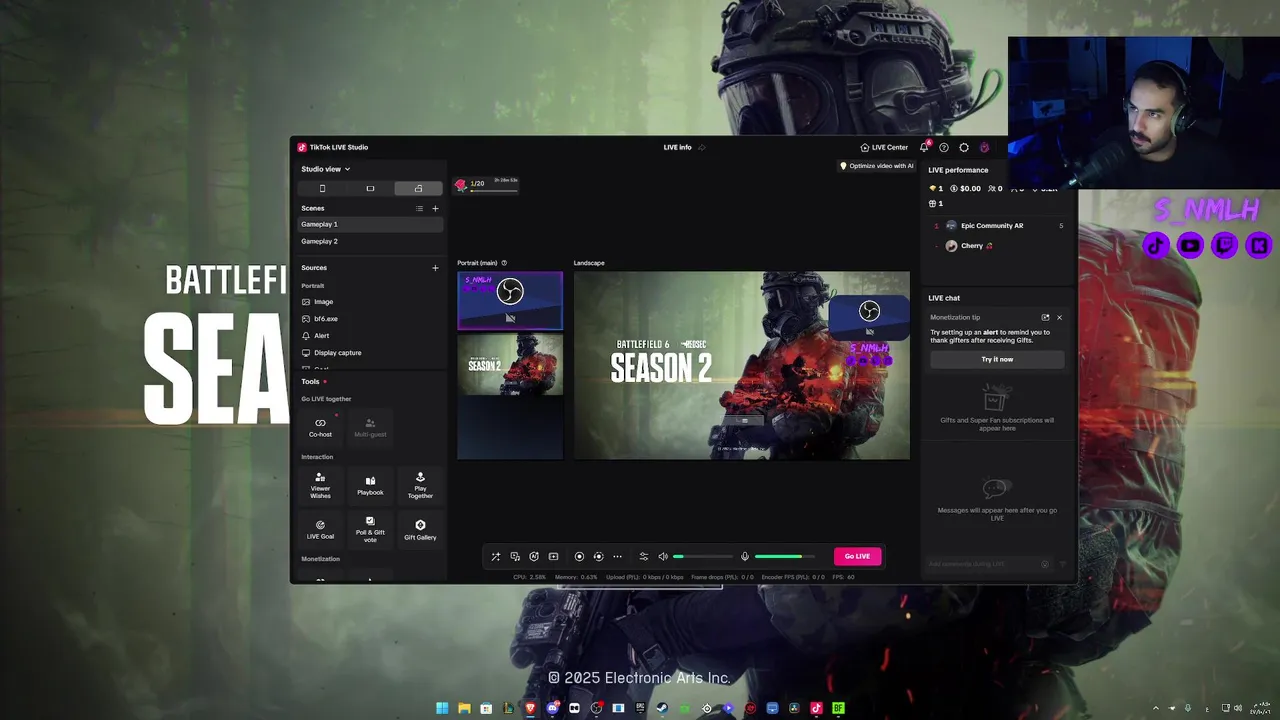Click the FPS: 60 status text
1280x720 pixels.
[x=844, y=577]
